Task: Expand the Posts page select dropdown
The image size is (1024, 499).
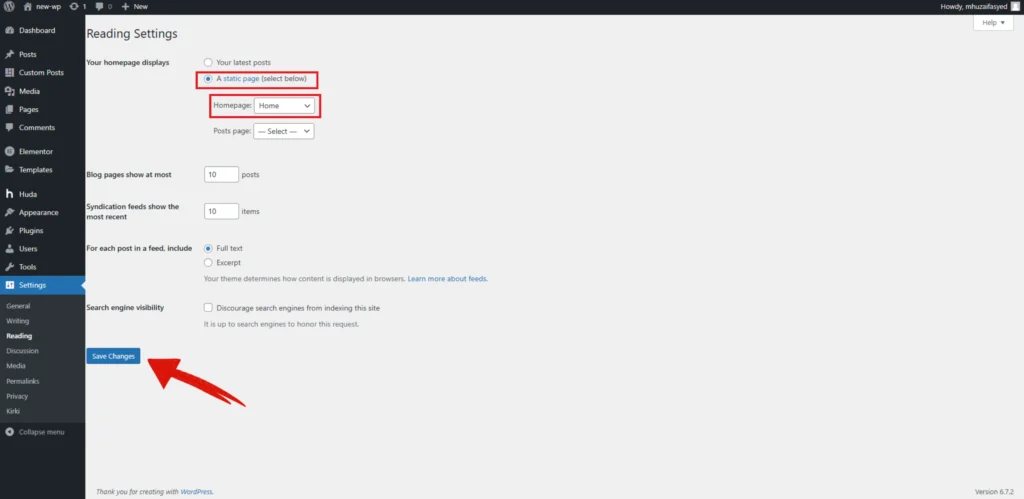Action: click(284, 131)
